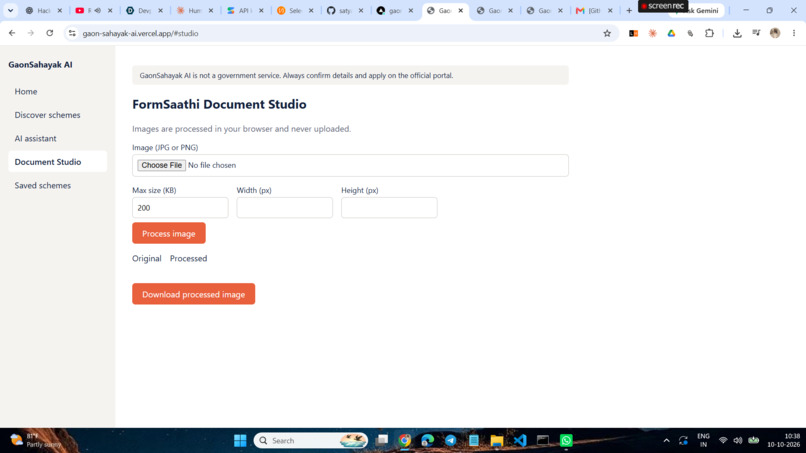Screen dimensions: 806x453
Task: Open Chrome three-dot menu
Action: point(794,33)
